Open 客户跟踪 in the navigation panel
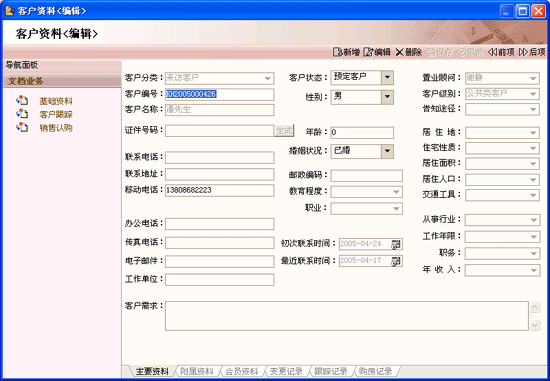Image resolution: width=550 pixels, height=381 pixels. [x=56, y=115]
